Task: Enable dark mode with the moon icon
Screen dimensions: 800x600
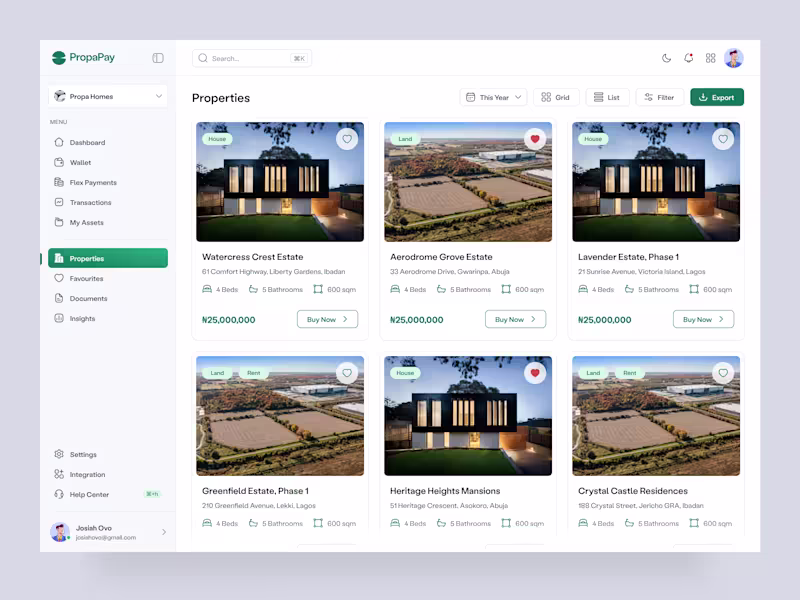Action: click(x=665, y=58)
